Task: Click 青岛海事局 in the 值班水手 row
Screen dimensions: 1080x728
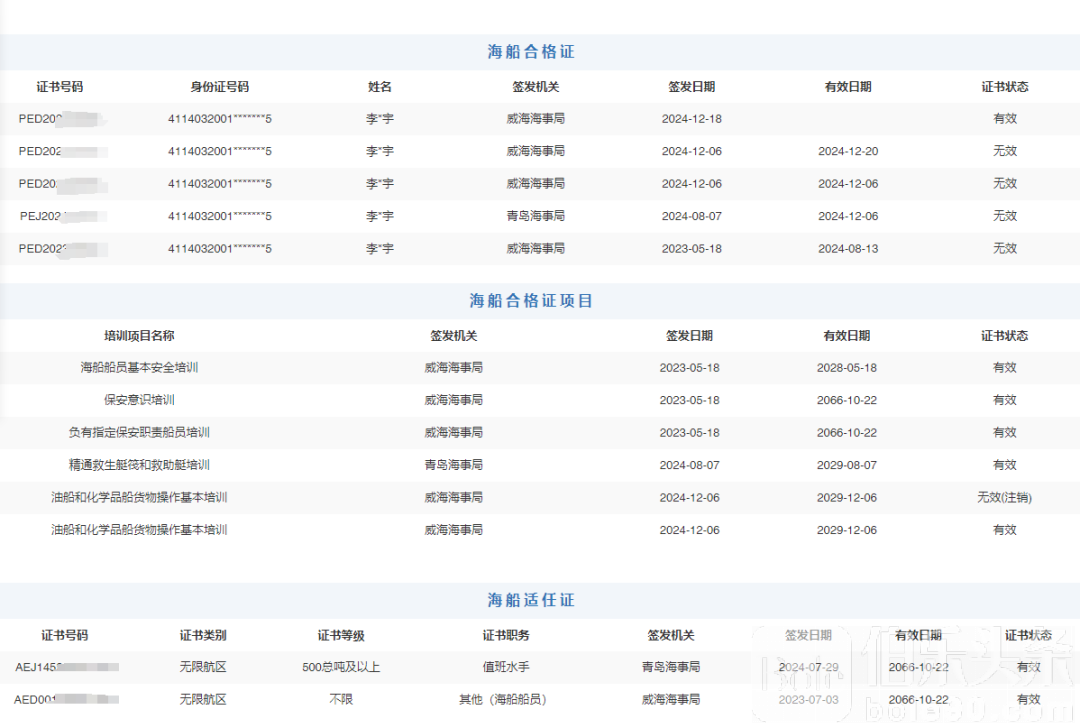Action: point(671,667)
